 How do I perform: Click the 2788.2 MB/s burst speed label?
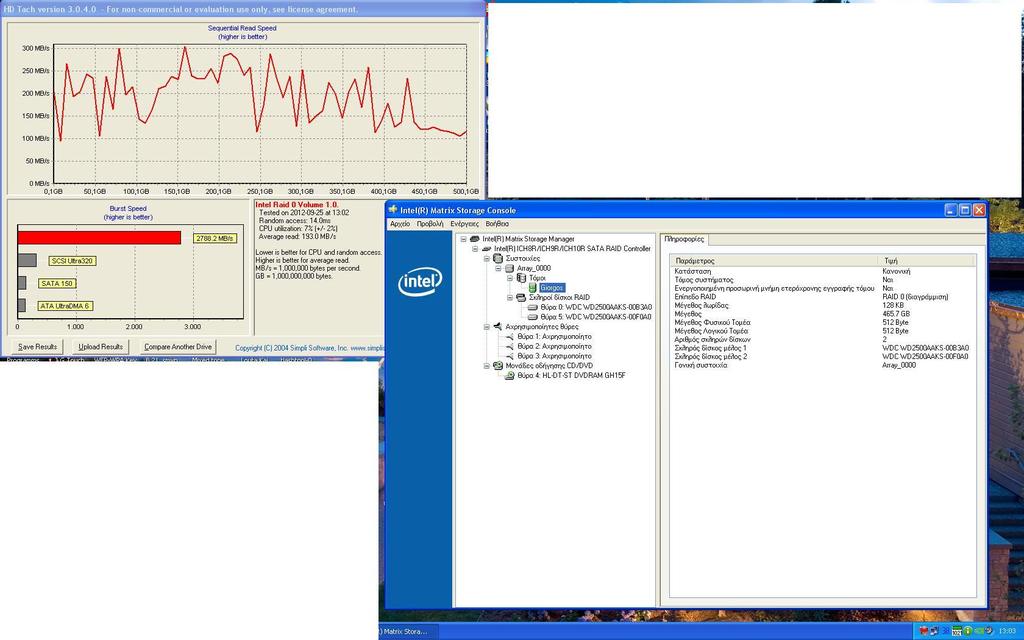215,238
